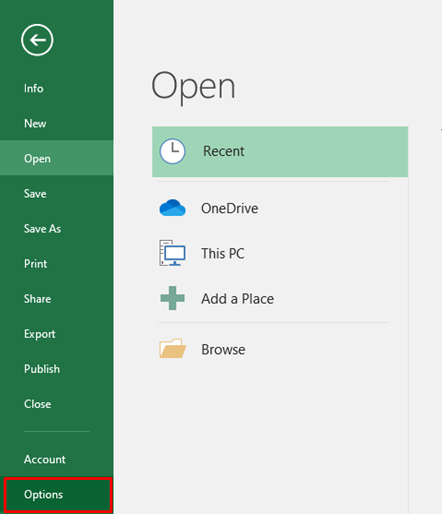Open the Share page
This screenshot has height=514, width=442.
point(57,299)
